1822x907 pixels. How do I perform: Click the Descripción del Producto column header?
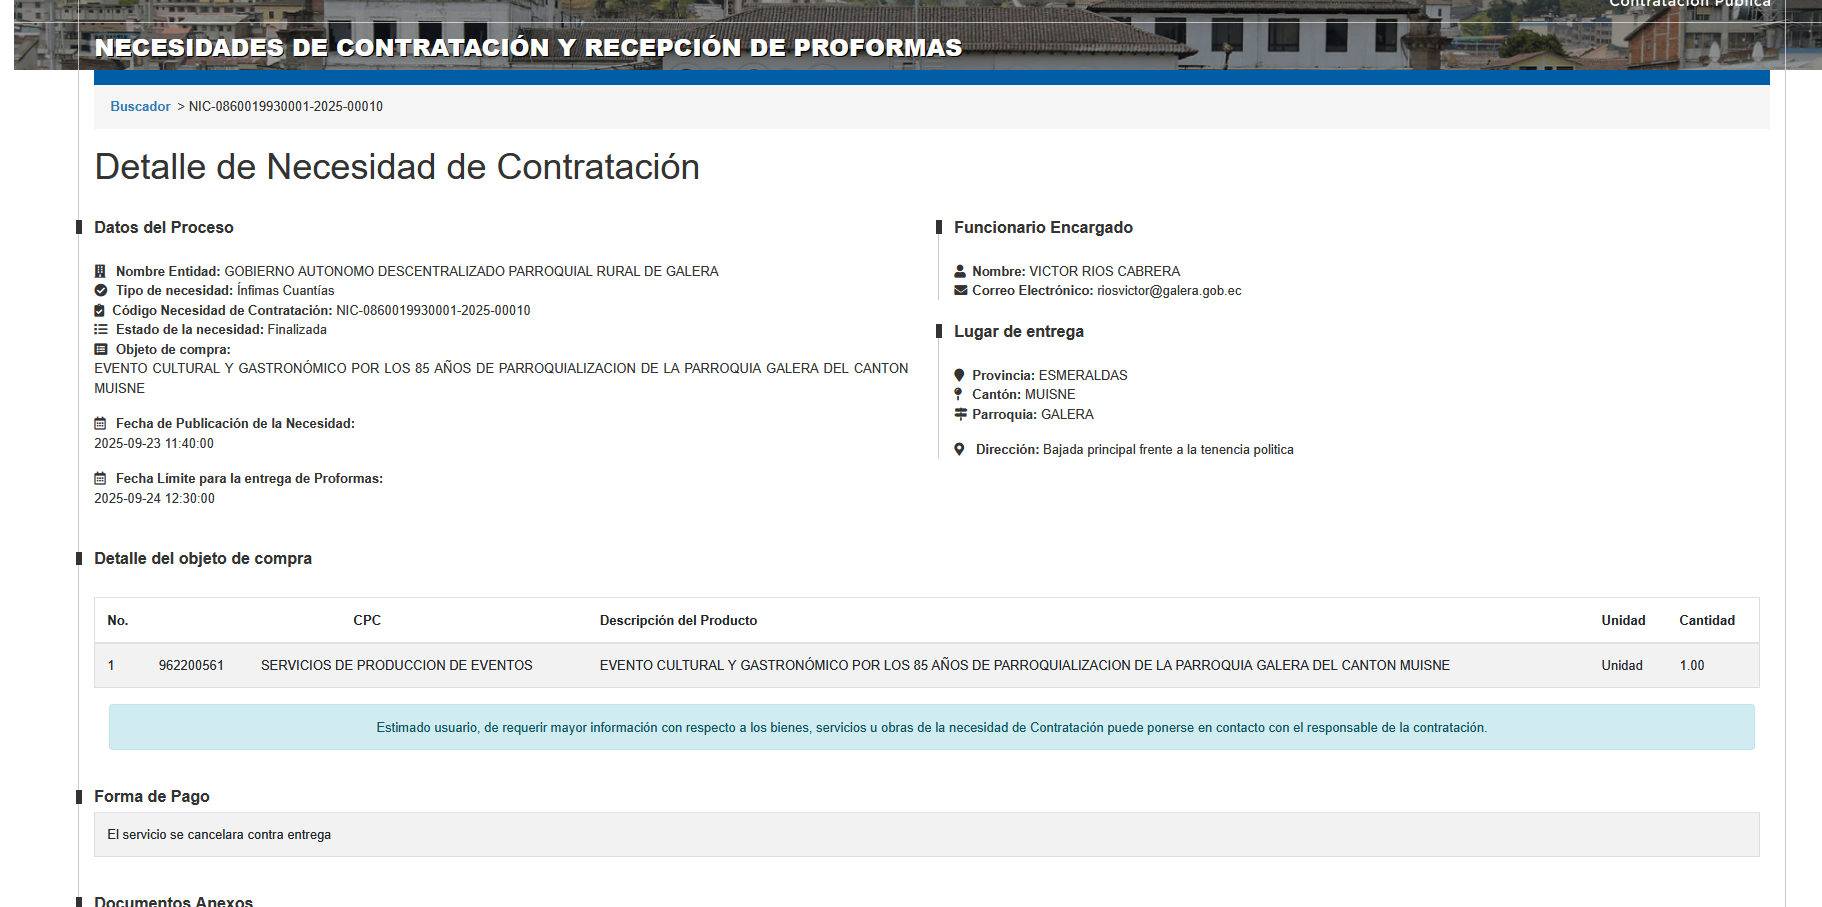coord(678,620)
